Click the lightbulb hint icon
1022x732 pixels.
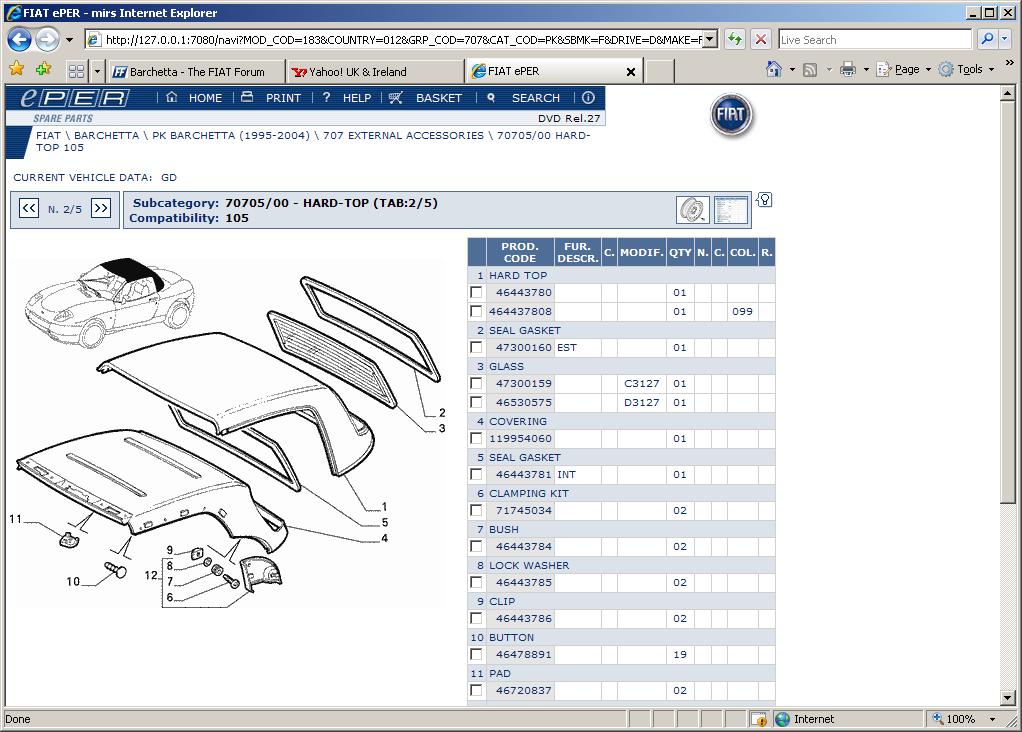(765, 199)
